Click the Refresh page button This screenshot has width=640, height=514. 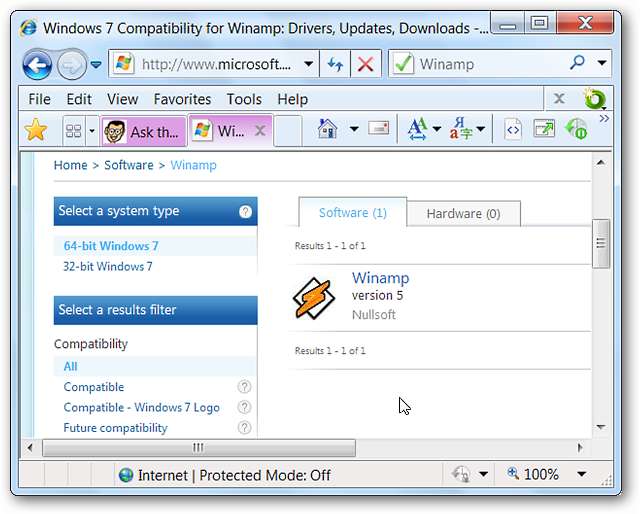(335, 64)
